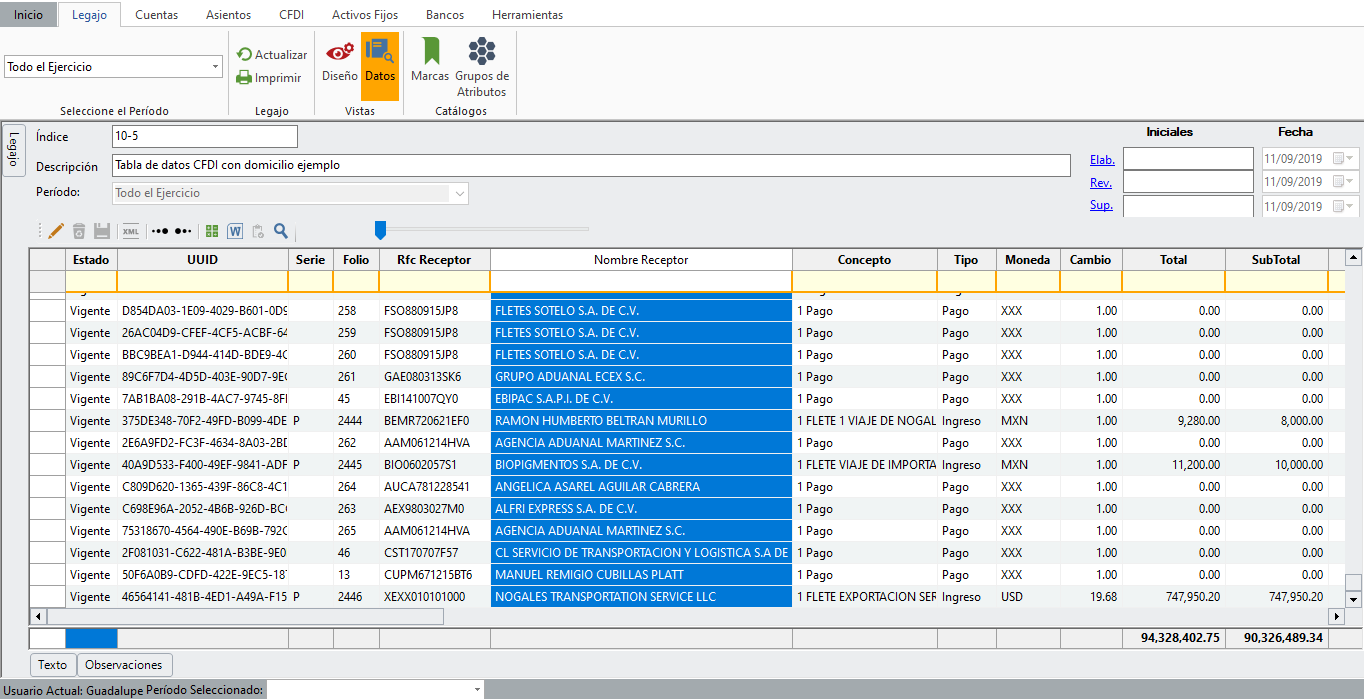Expand the Período Seleccionado dropdown in status bar
Viewport: 1364px width, 699px height.
tap(477, 690)
